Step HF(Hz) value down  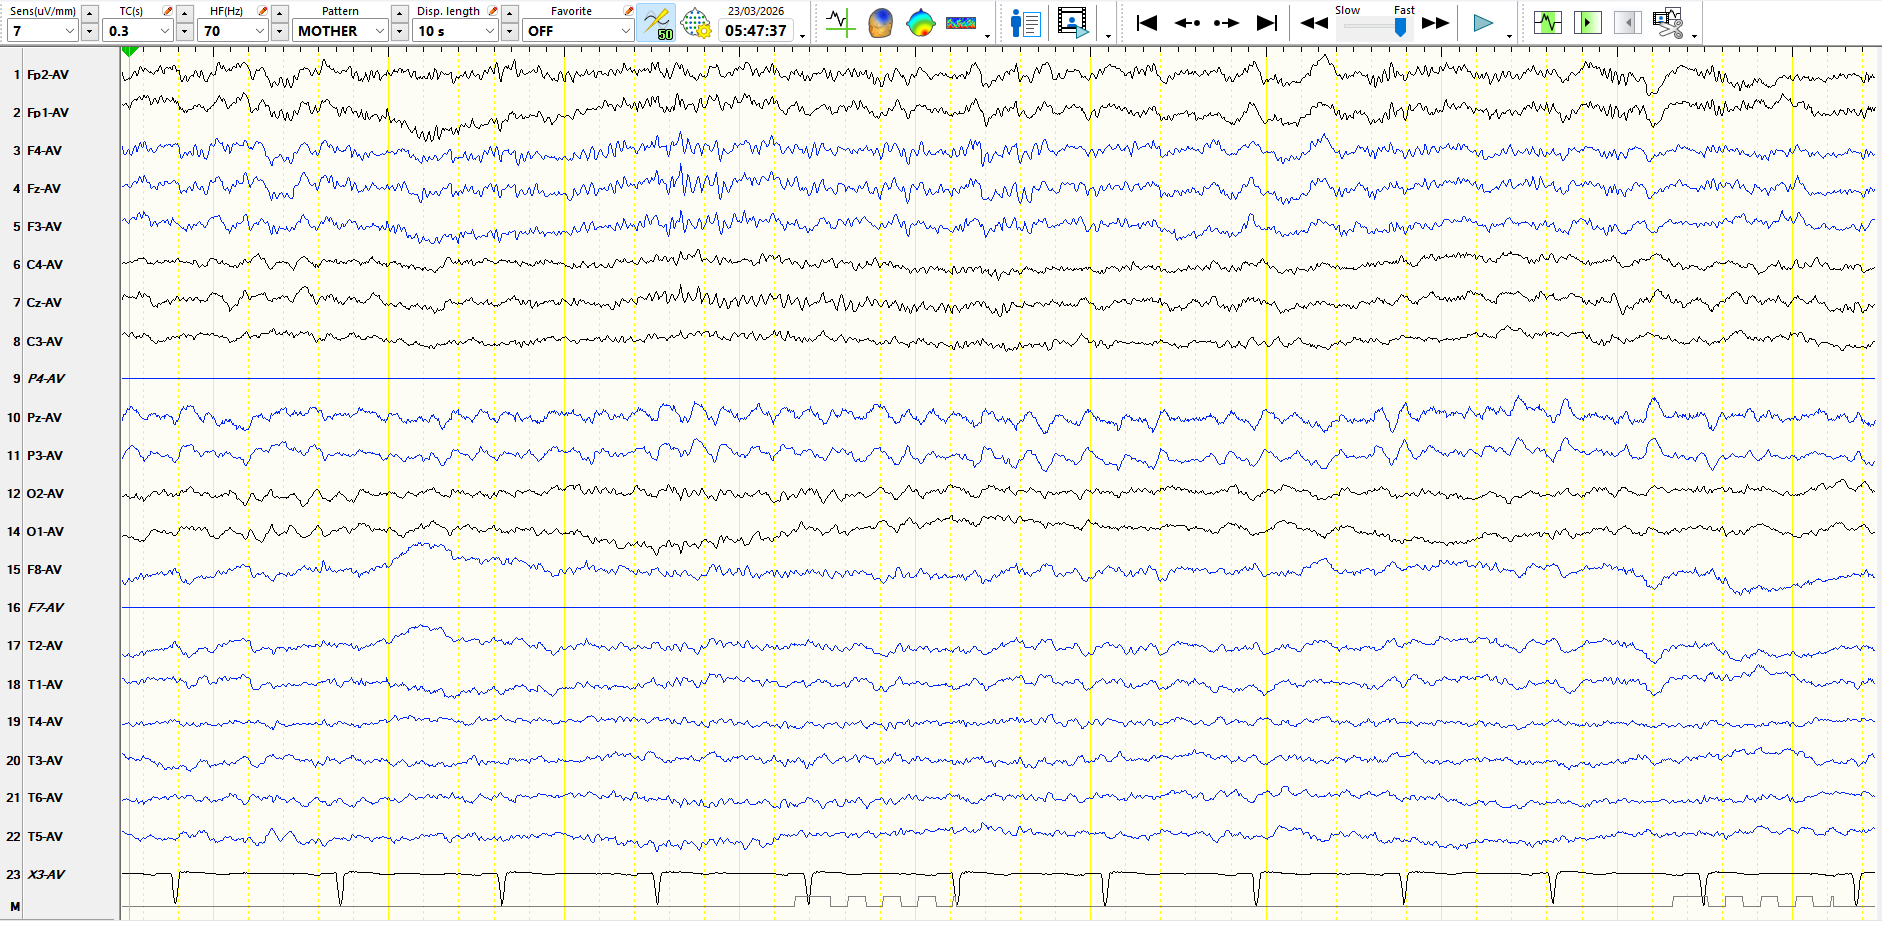[280, 31]
